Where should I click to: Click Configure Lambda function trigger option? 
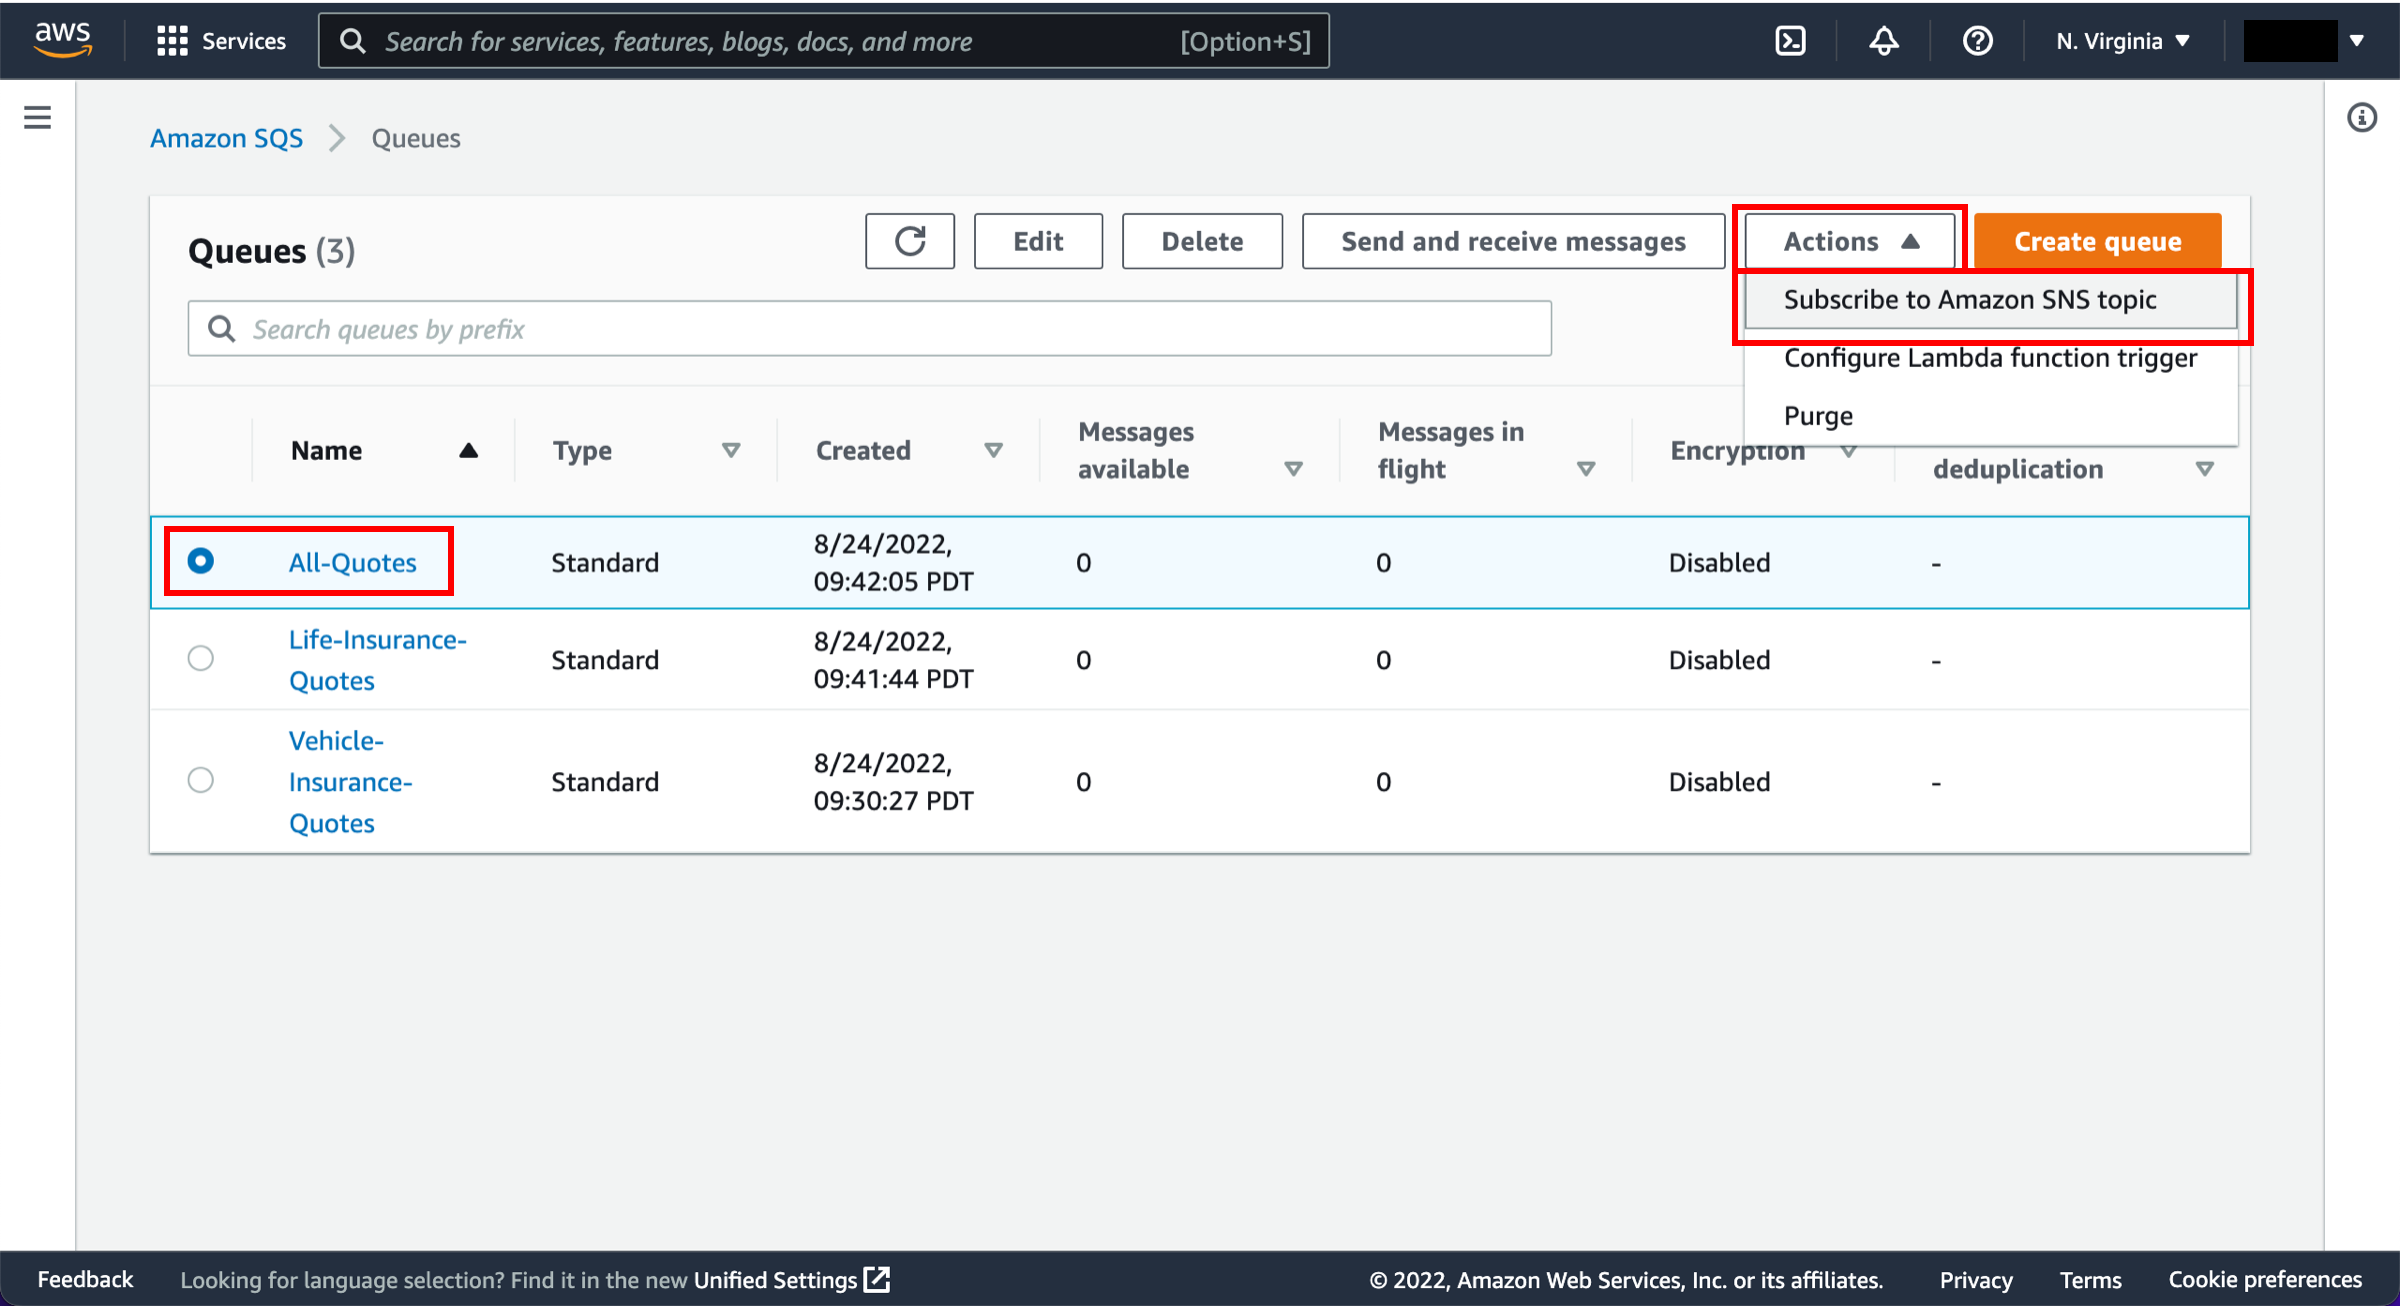click(x=1990, y=359)
